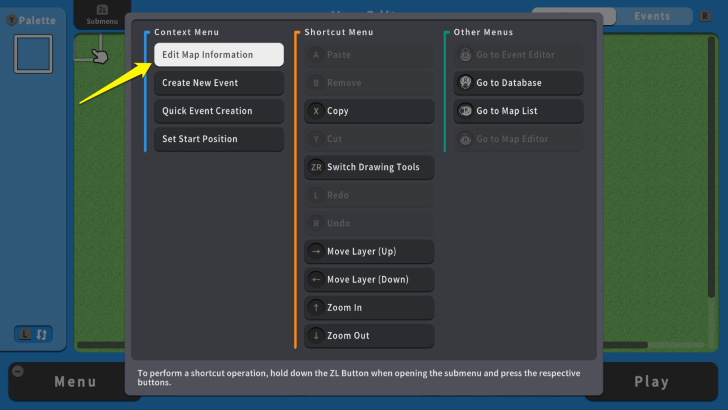The image size is (728, 410).
Task: Click the Cut shortcut entry
Action: click(369, 139)
